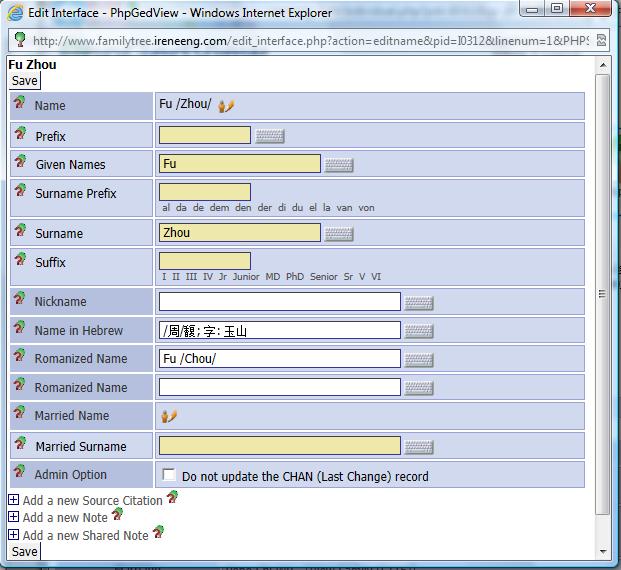The image size is (621, 570).
Task: Click the Romanized Name field containing Fu /Chou/
Action: [x=279, y=359]
